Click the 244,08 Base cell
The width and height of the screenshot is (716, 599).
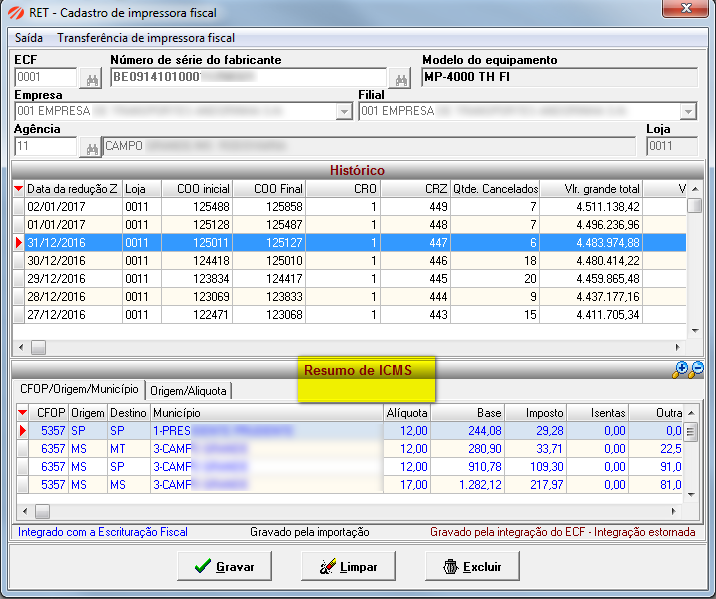(467, 431)
